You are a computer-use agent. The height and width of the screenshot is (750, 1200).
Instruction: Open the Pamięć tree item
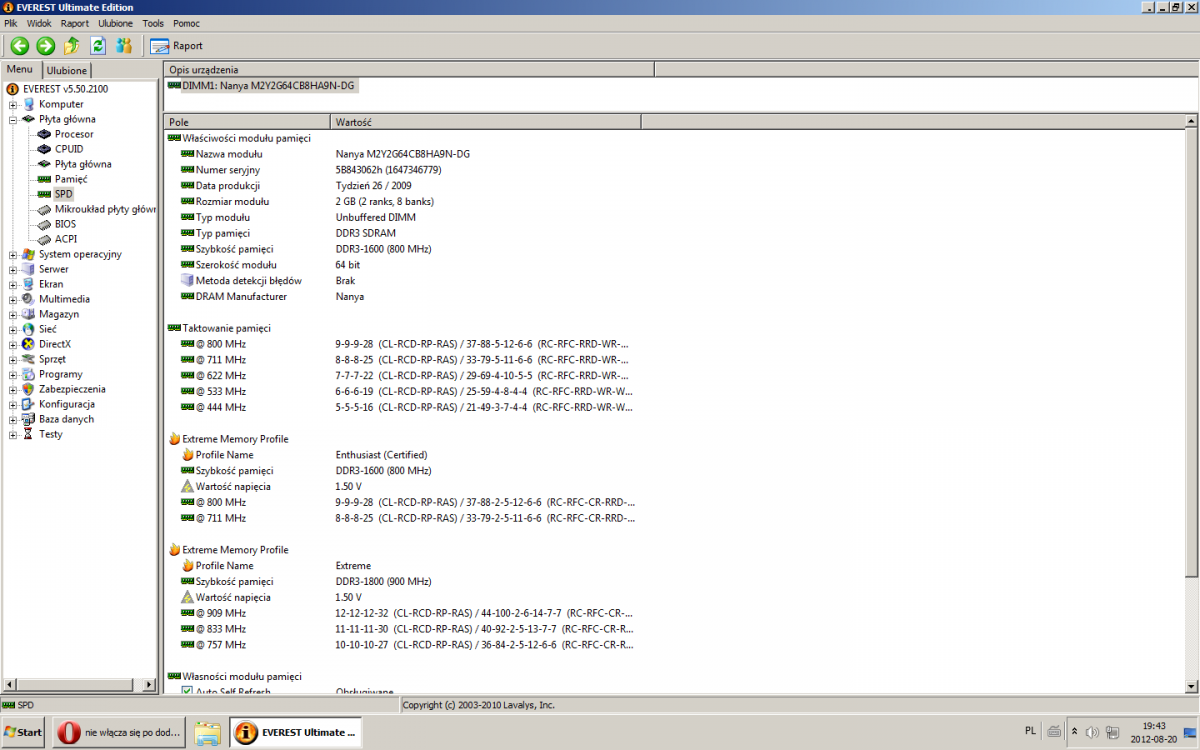tap(71, 179)
